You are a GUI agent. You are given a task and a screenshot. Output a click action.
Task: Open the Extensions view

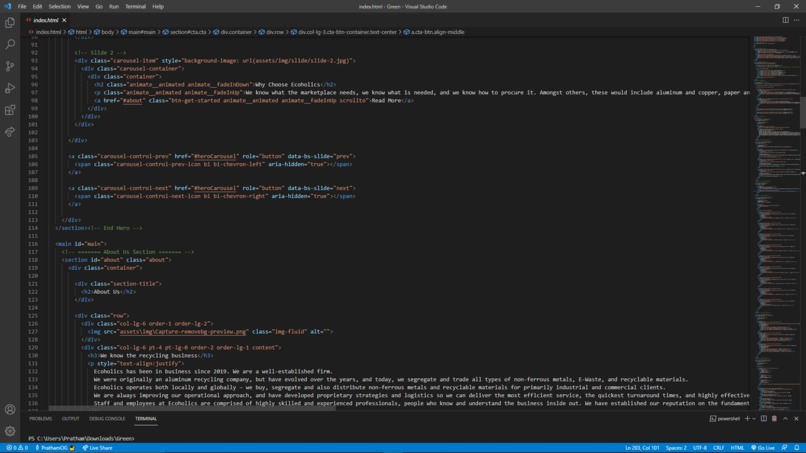[x=10, y=110]
